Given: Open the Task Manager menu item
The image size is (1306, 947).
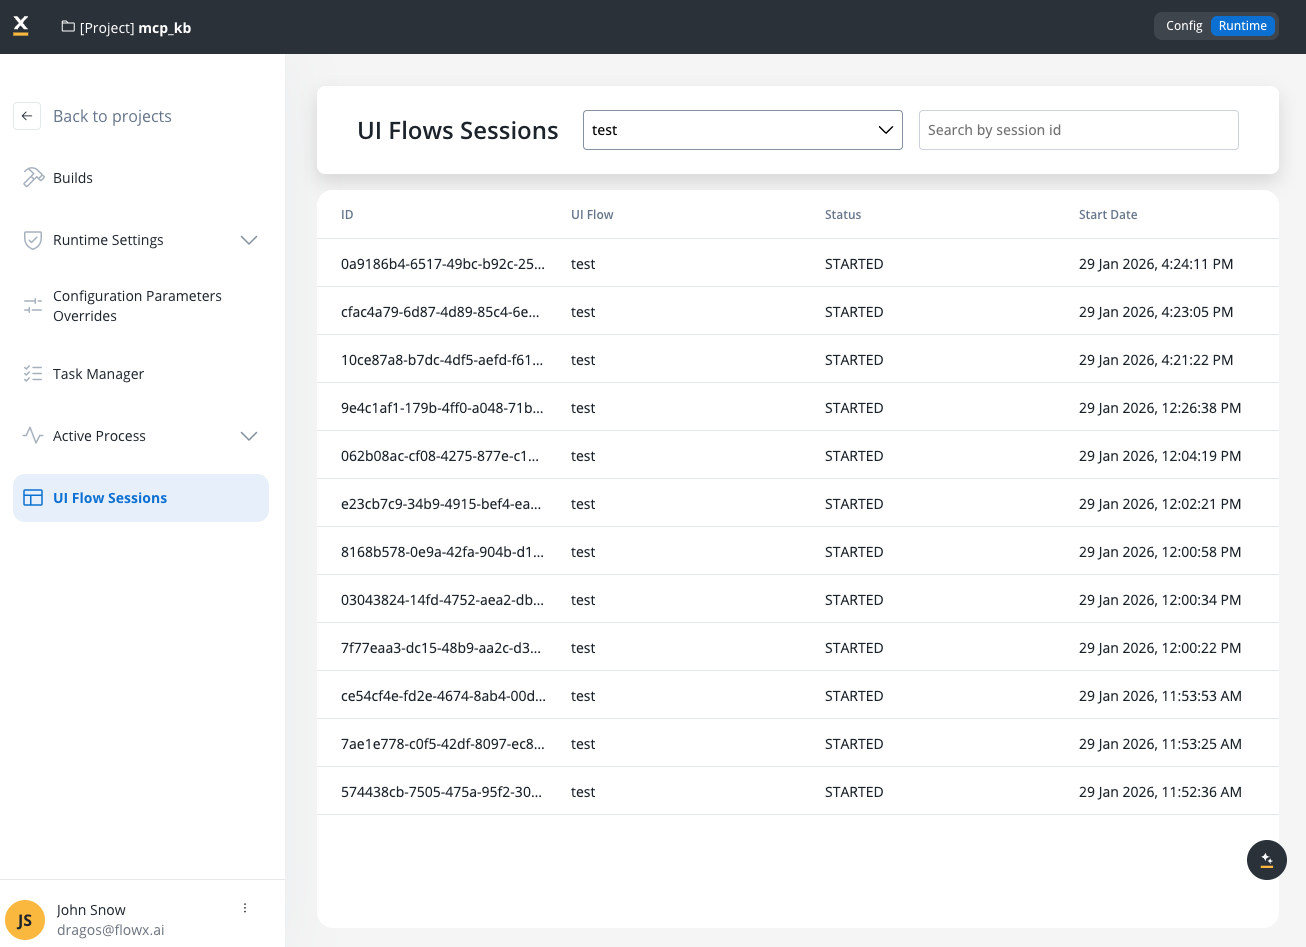Looking at the screenshot, I should pyautogui.click(x=98, y=374).
